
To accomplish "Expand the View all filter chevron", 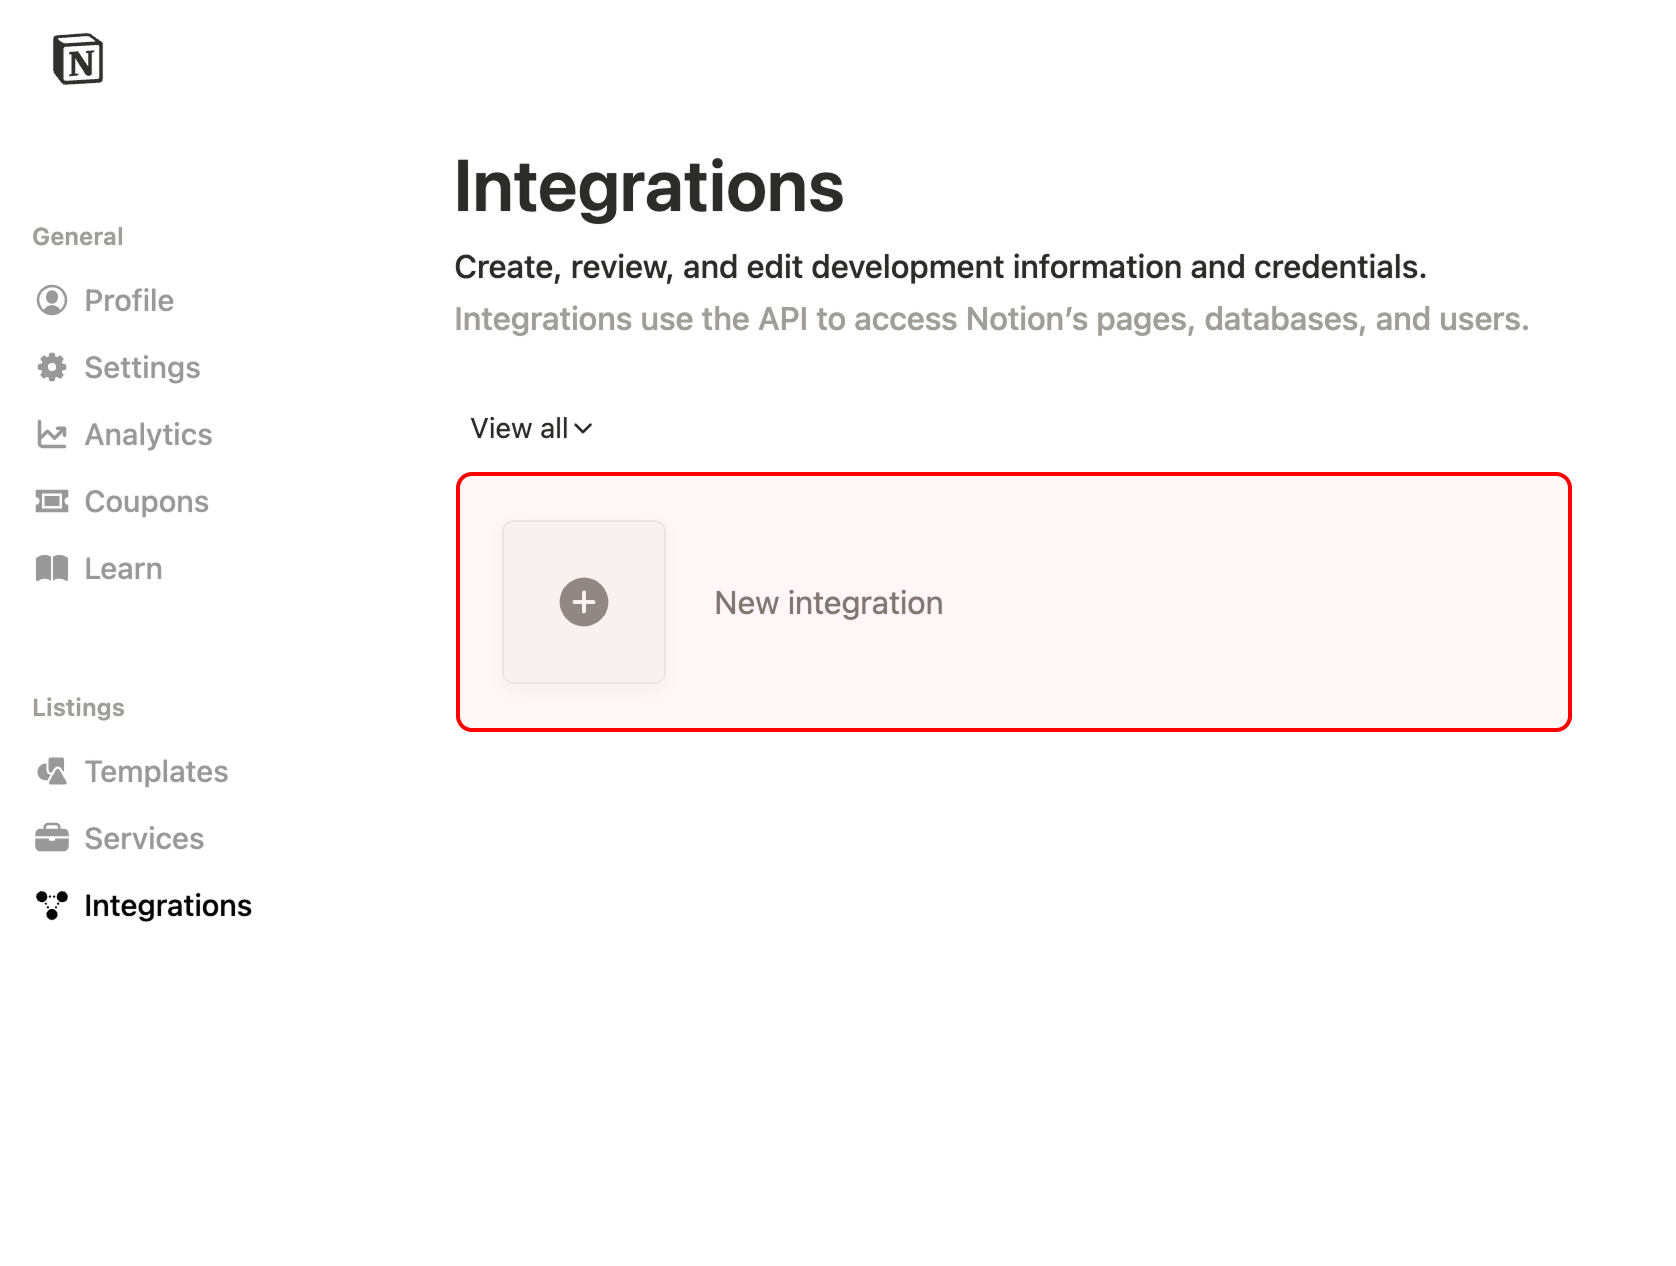I will pyautogui.click(x=585, y=428).
